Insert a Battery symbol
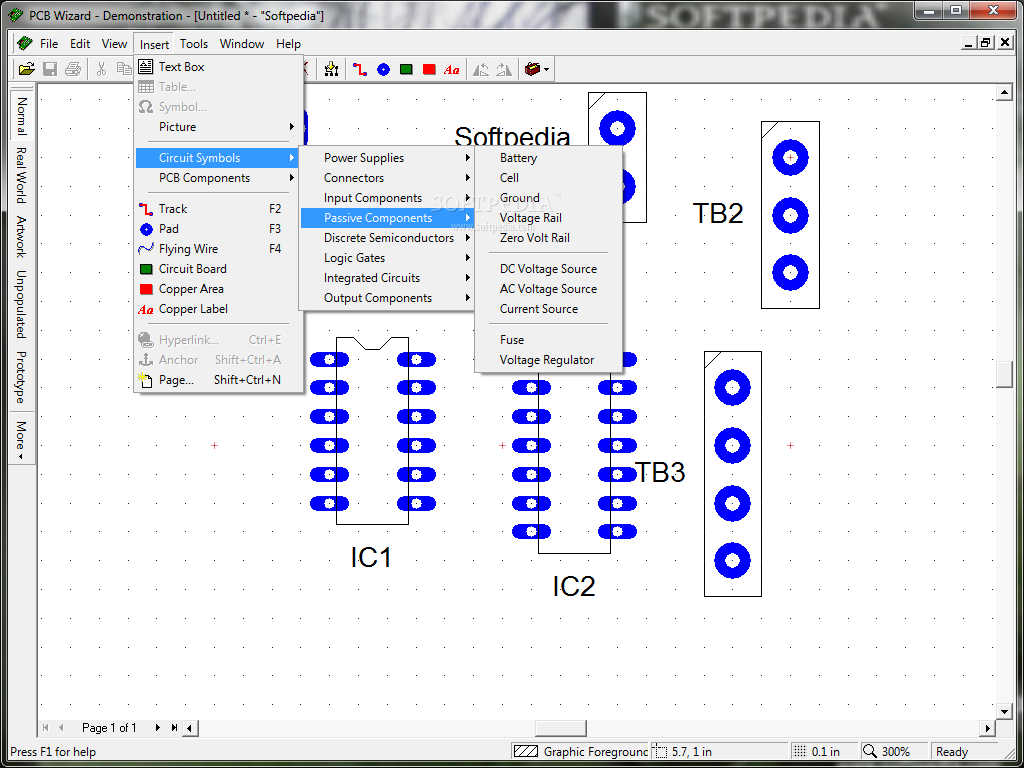The width and height of the screenshot is (1024, 768). click(549, 158)
